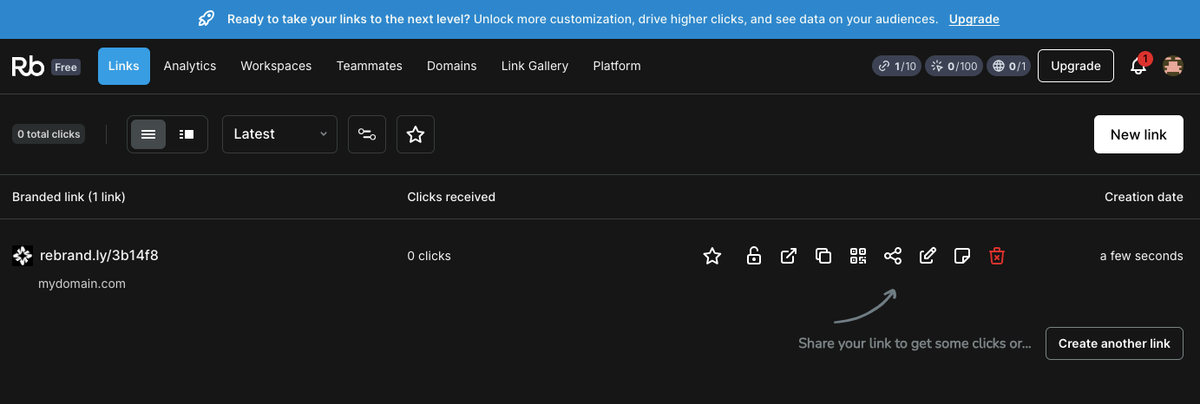Open the Teammates tab
The image size is (1200, 404).
pyautogui.click(x=369, y=66)
